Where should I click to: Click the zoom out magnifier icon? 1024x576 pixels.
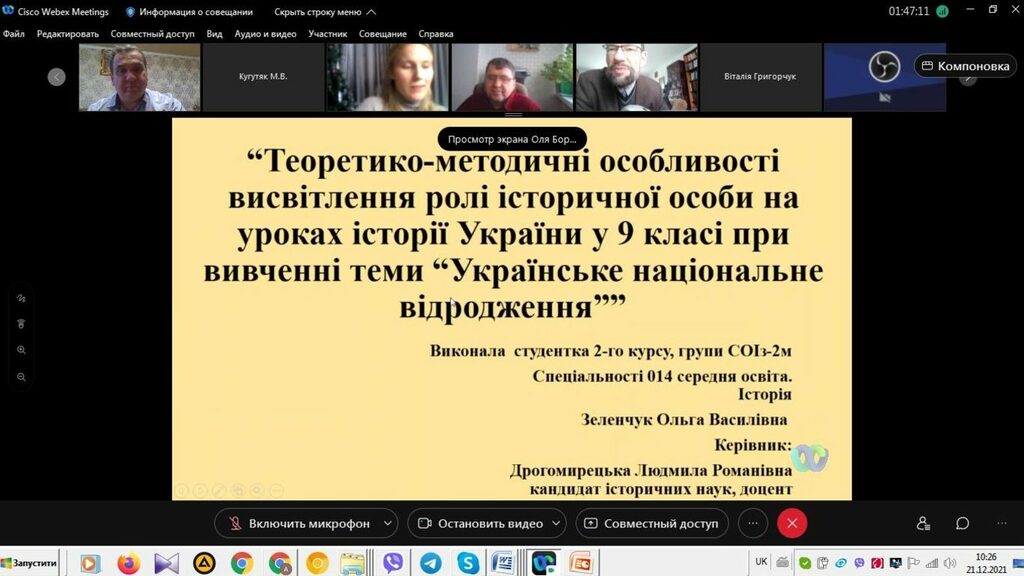pyautogui.click(x=21, y=377)
